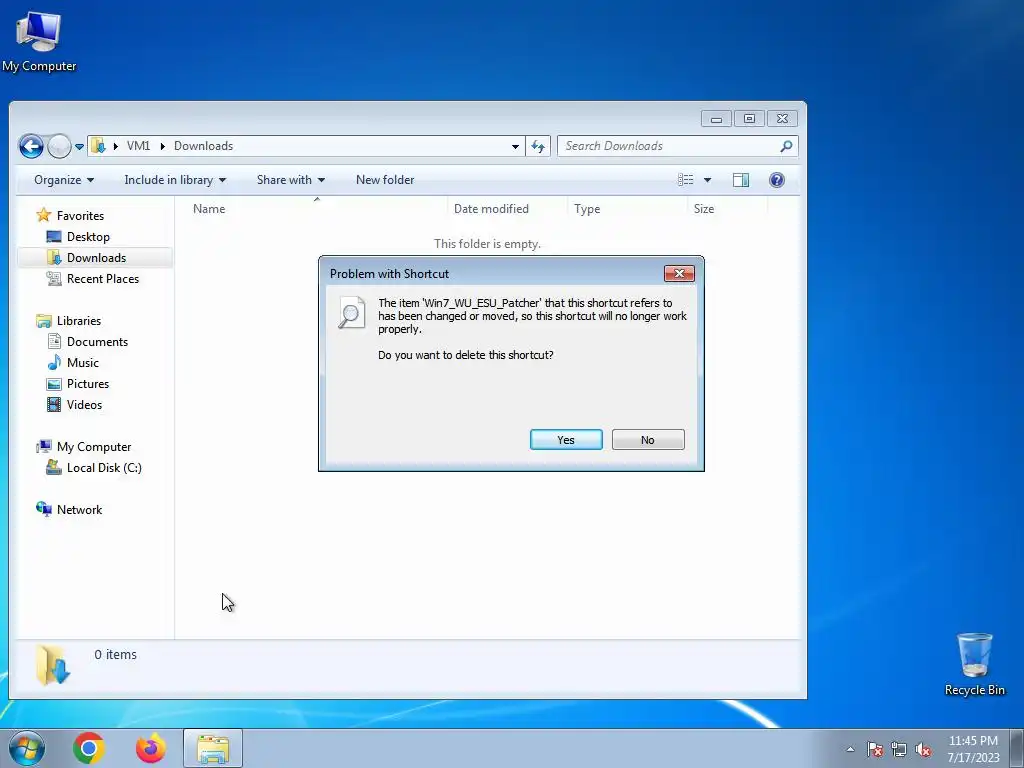This screenshot has height=768, width=1024.
Task: Show hidden system tray icons
Action: click(x=850, y=749)
